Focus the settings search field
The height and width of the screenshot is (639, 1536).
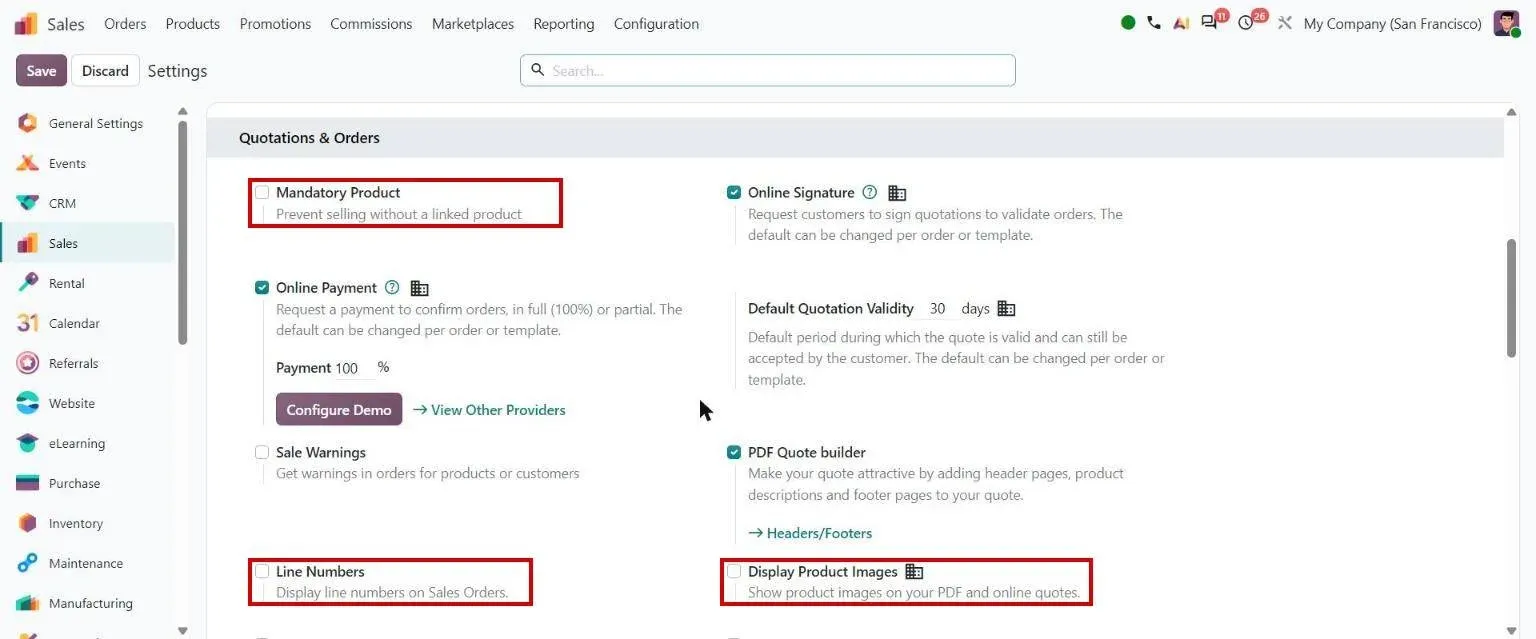click(767, 70)
